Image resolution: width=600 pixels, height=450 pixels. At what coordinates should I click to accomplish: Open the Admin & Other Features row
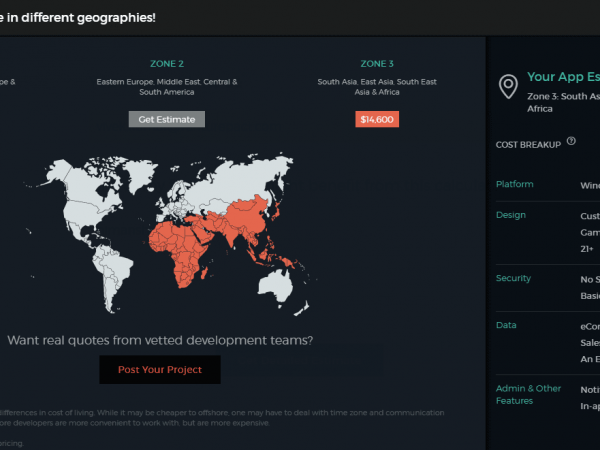click(x=528, y=394)
